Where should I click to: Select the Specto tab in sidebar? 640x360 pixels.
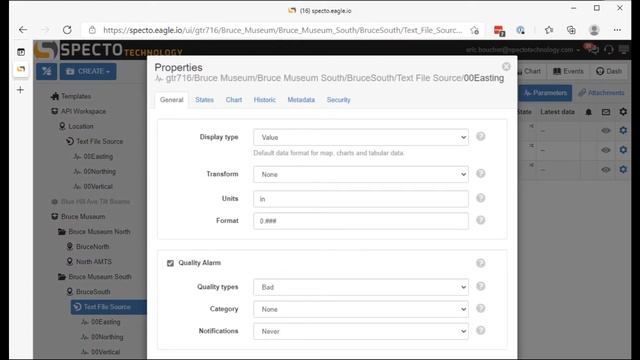click(21, 69)
